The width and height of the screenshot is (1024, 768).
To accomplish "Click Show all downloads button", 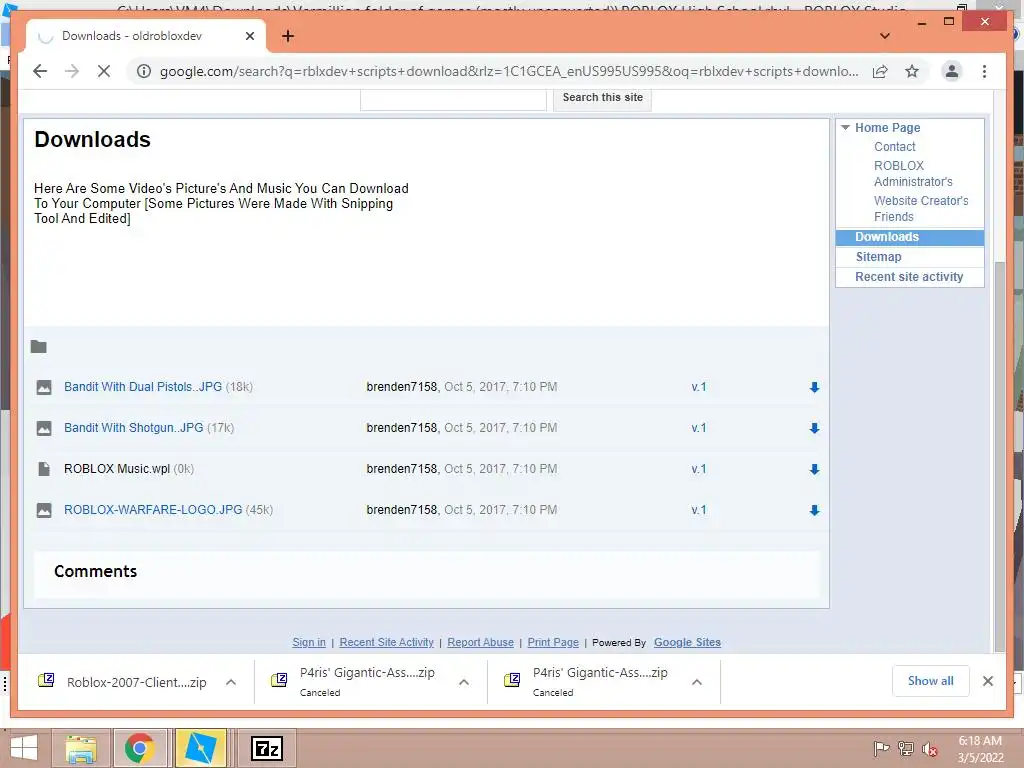I will [x=931, y=681].
